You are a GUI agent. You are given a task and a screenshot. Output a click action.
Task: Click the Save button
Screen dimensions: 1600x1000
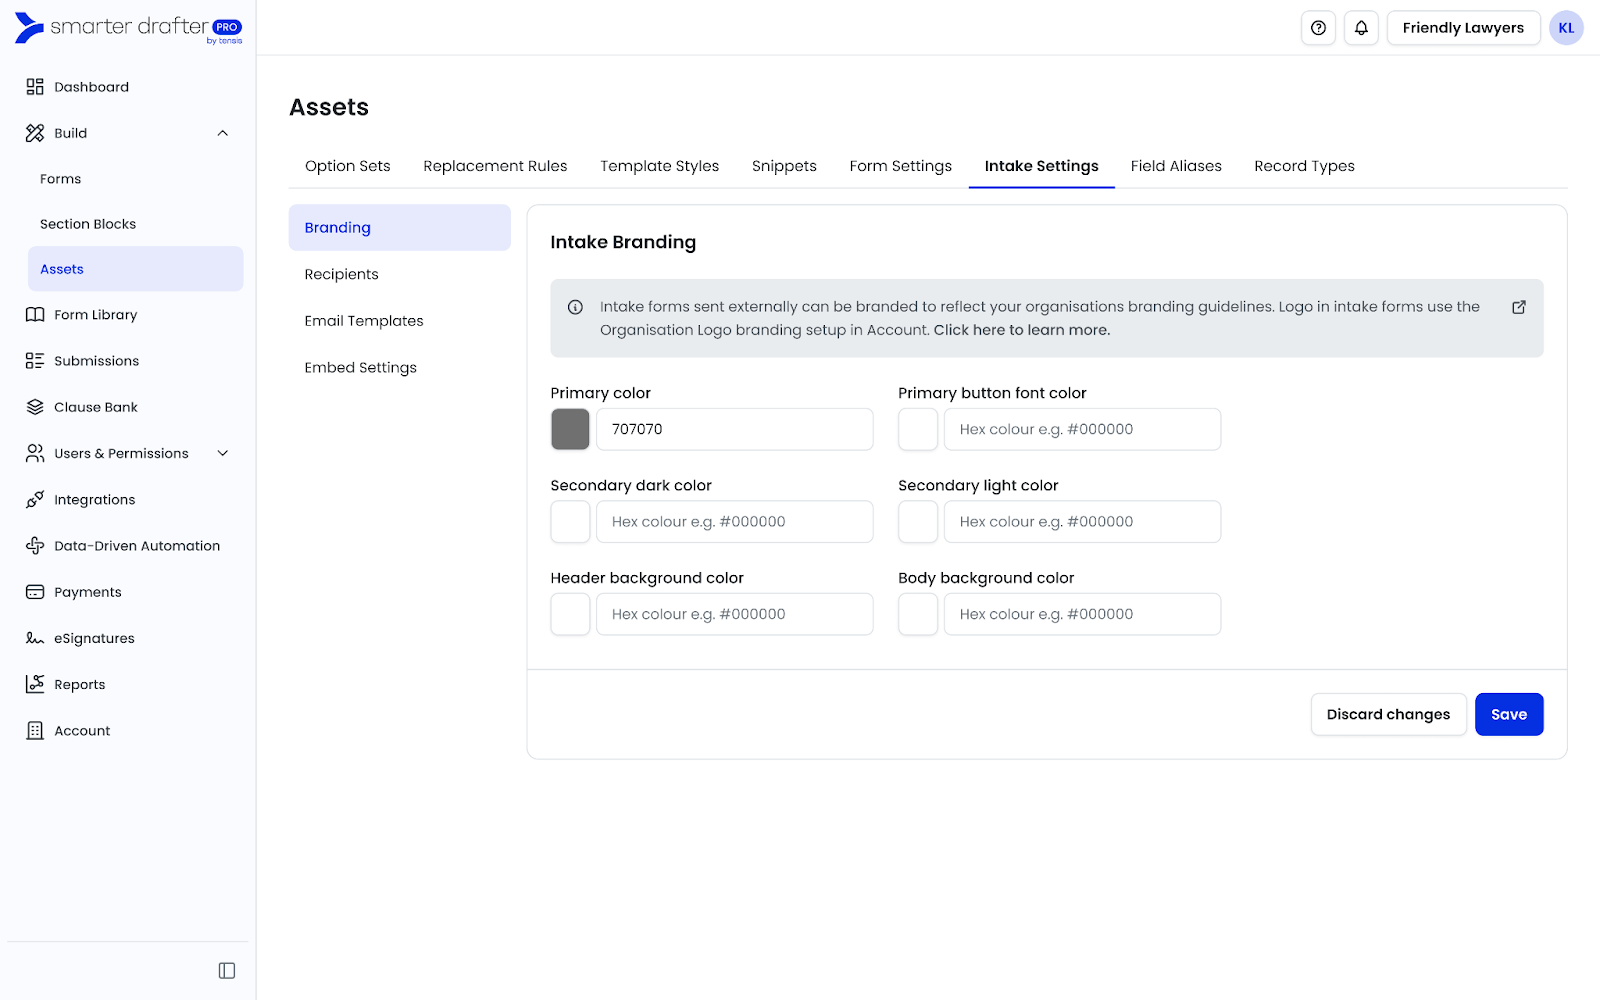[x=1508, y=714]
